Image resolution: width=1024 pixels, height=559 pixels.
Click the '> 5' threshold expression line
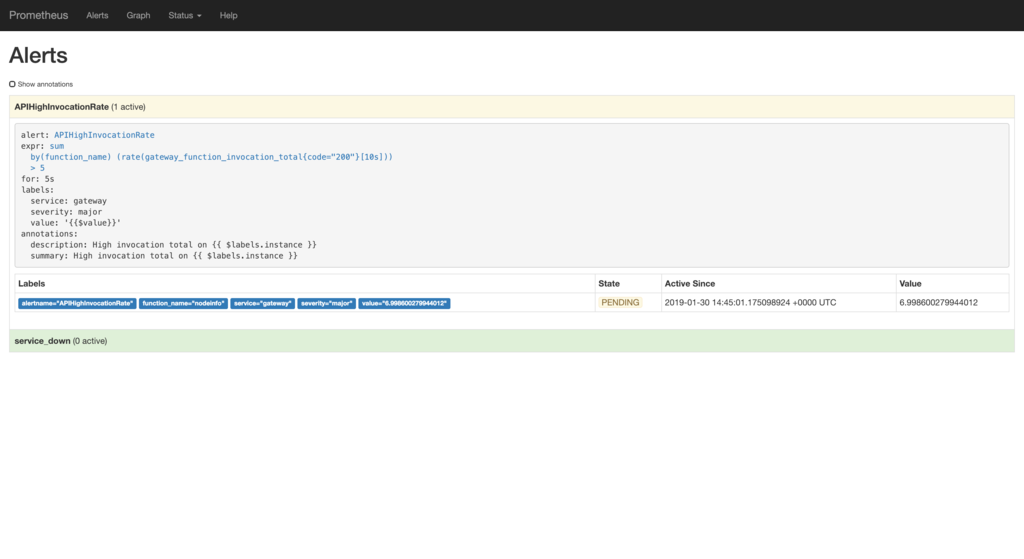[x=37, y=168]
